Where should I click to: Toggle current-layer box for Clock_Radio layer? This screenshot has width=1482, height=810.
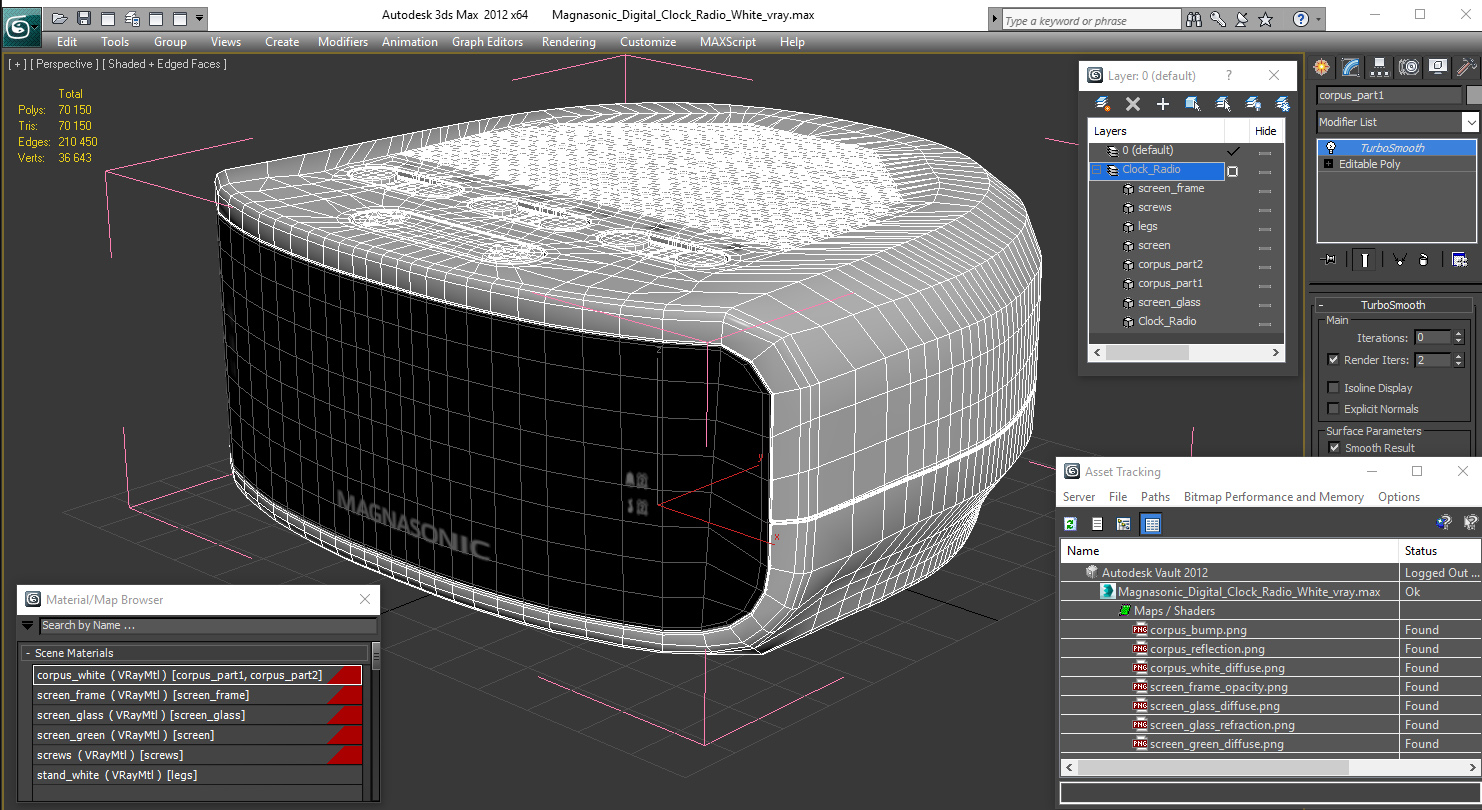[x=1233, y=171]
